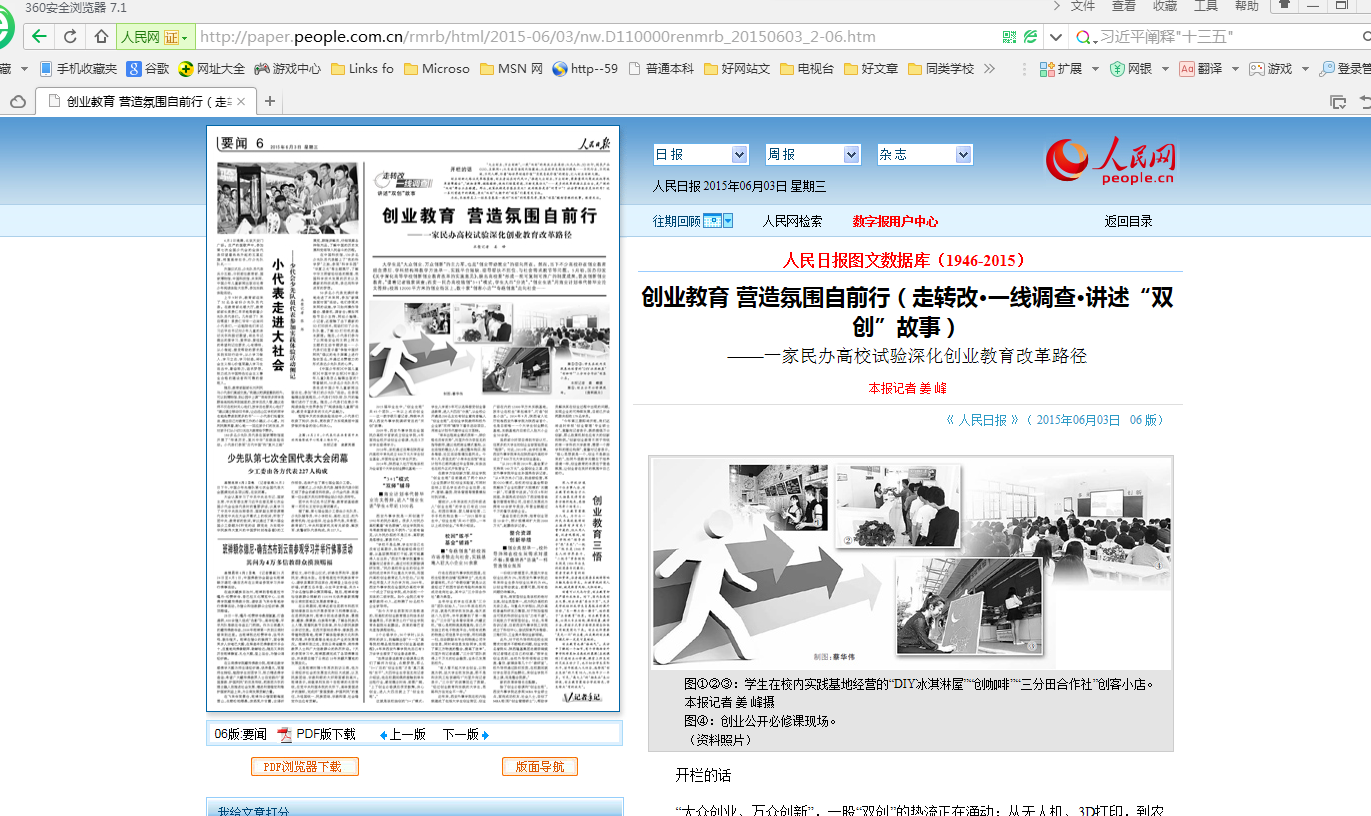Image resolution: width=1371 pixels, height=816 pixels.
Task: Open the 往期回顾 calendar picker
Action: [x=717, y=221]
